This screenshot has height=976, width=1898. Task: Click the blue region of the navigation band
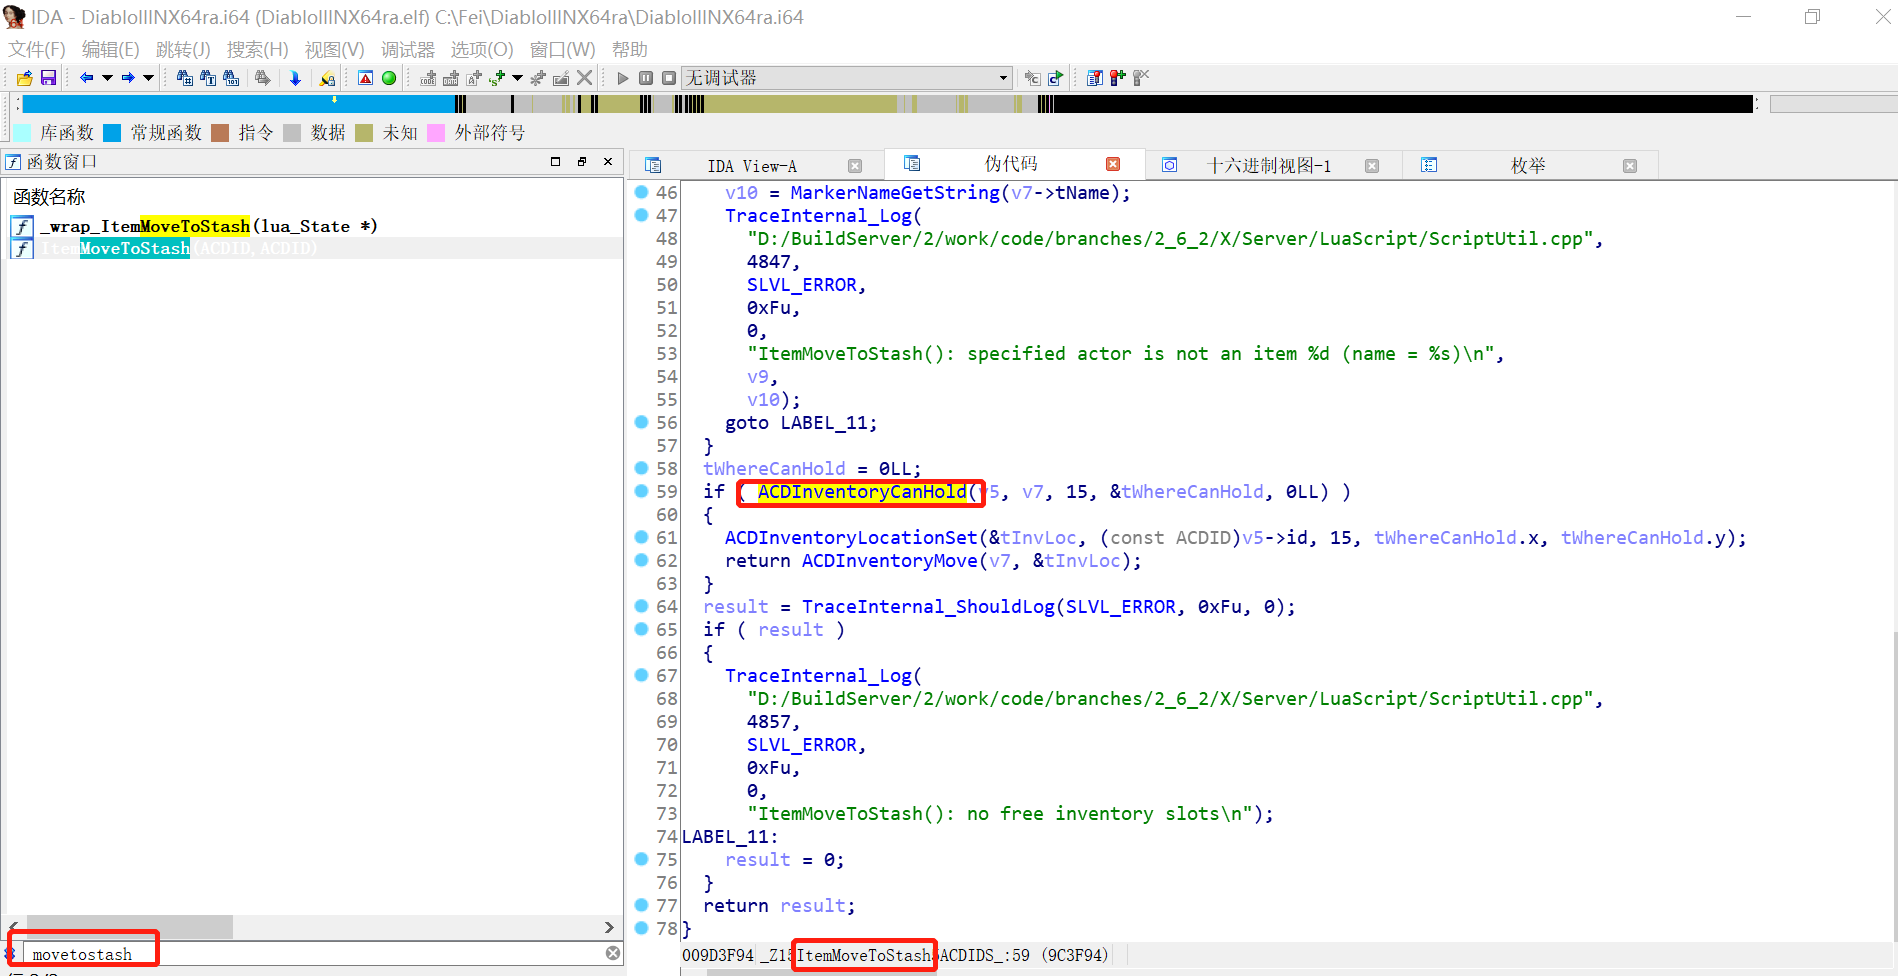(x=238, y=104)
